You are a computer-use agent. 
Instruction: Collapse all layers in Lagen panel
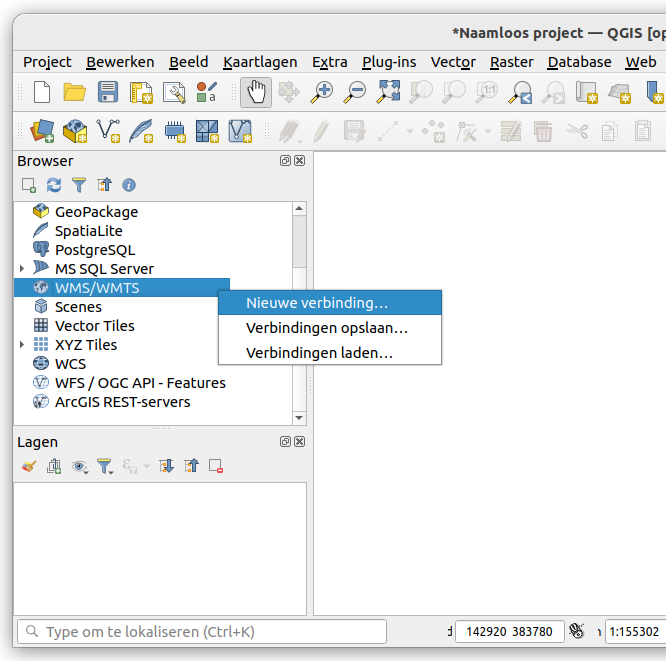click(x=191, y=466)
